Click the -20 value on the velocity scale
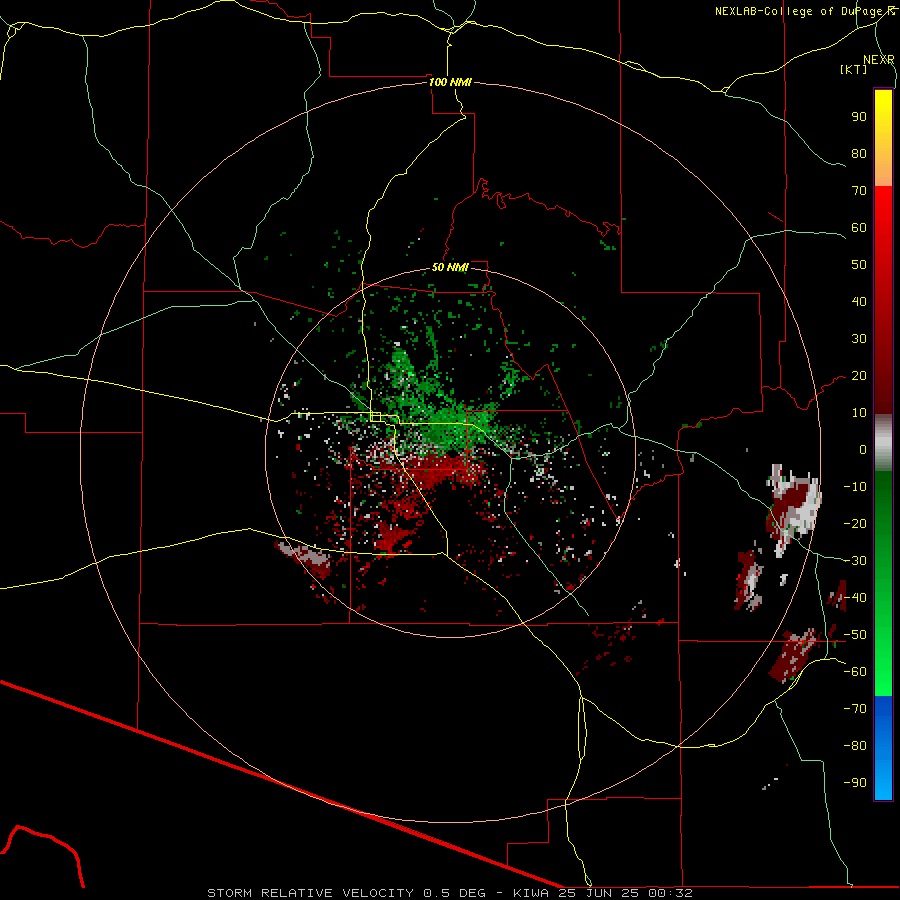The width and height of the screenshot is (900, 900). click(x=855, y=523)
